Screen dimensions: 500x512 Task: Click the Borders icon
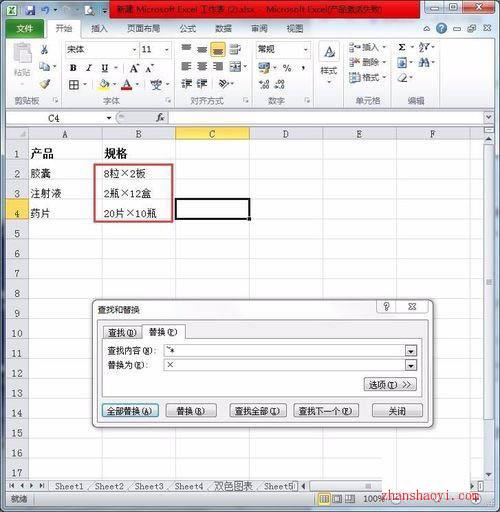(74, 85)
